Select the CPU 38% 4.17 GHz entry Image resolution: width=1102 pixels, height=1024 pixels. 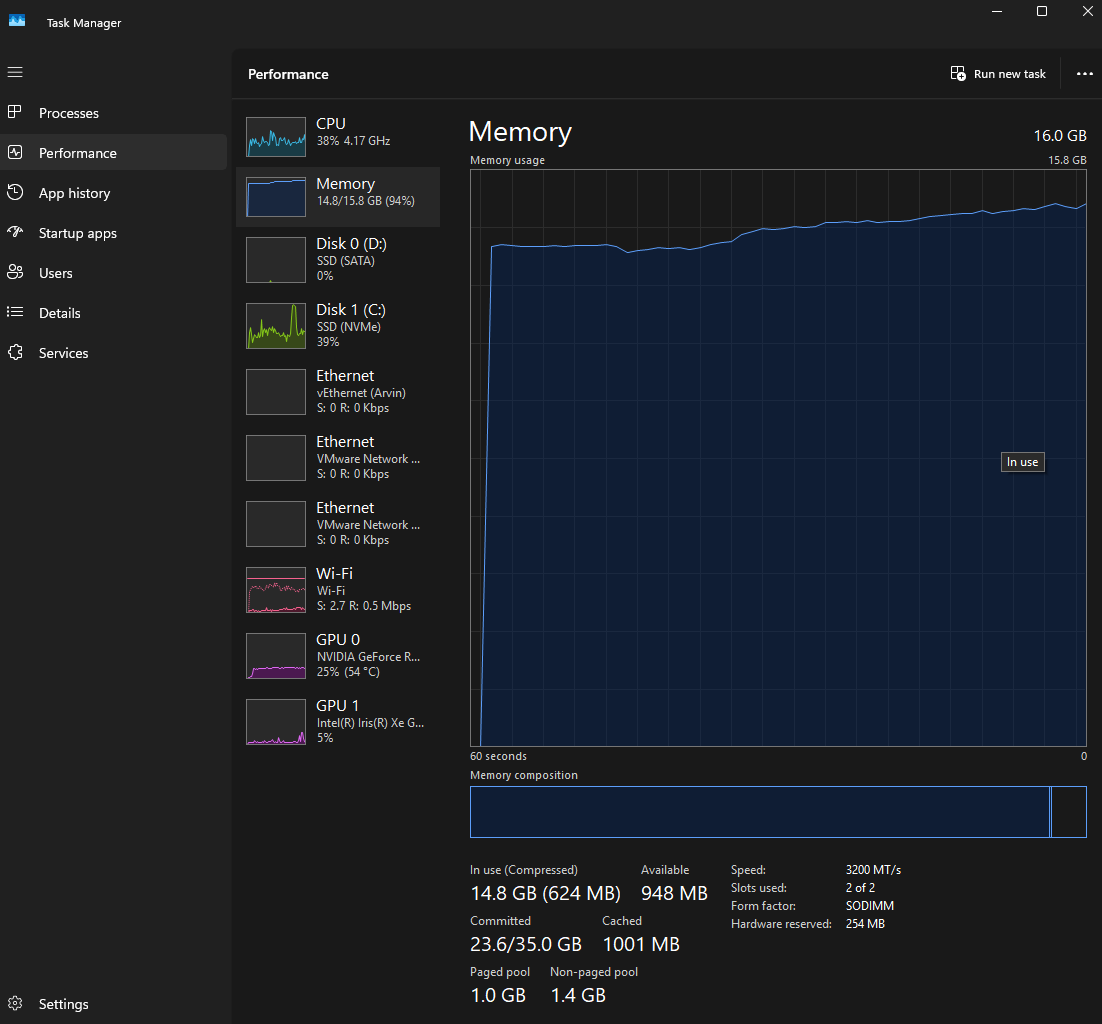338,136
